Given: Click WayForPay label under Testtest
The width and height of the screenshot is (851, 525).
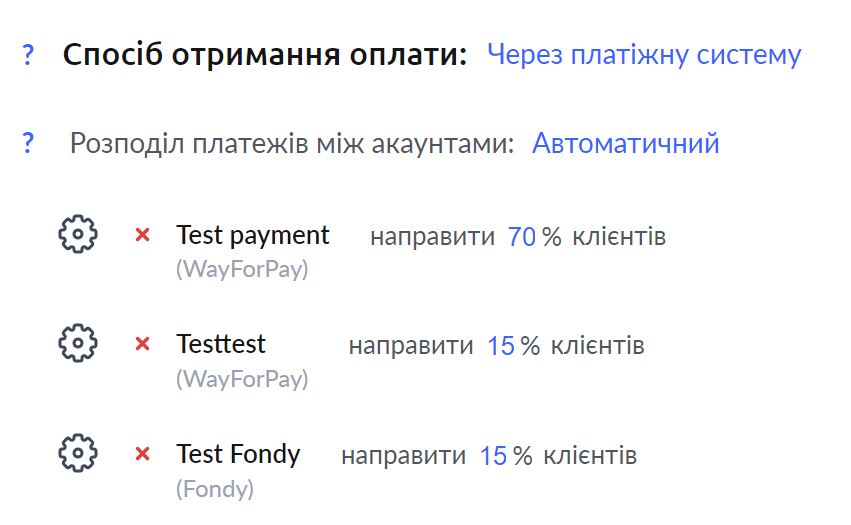Looking at the screenshot, I should tap(242, 378).
